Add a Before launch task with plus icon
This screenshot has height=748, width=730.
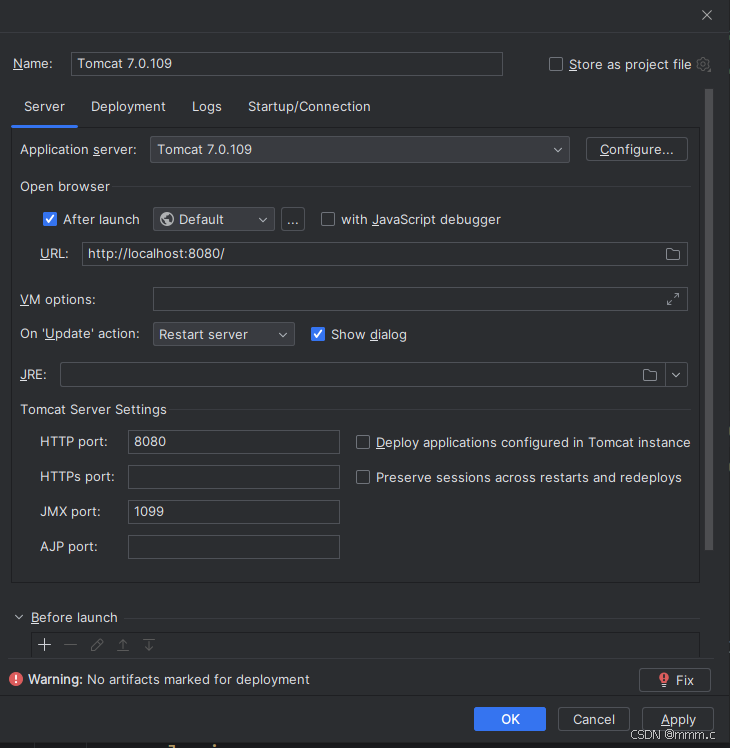point(44,645)
